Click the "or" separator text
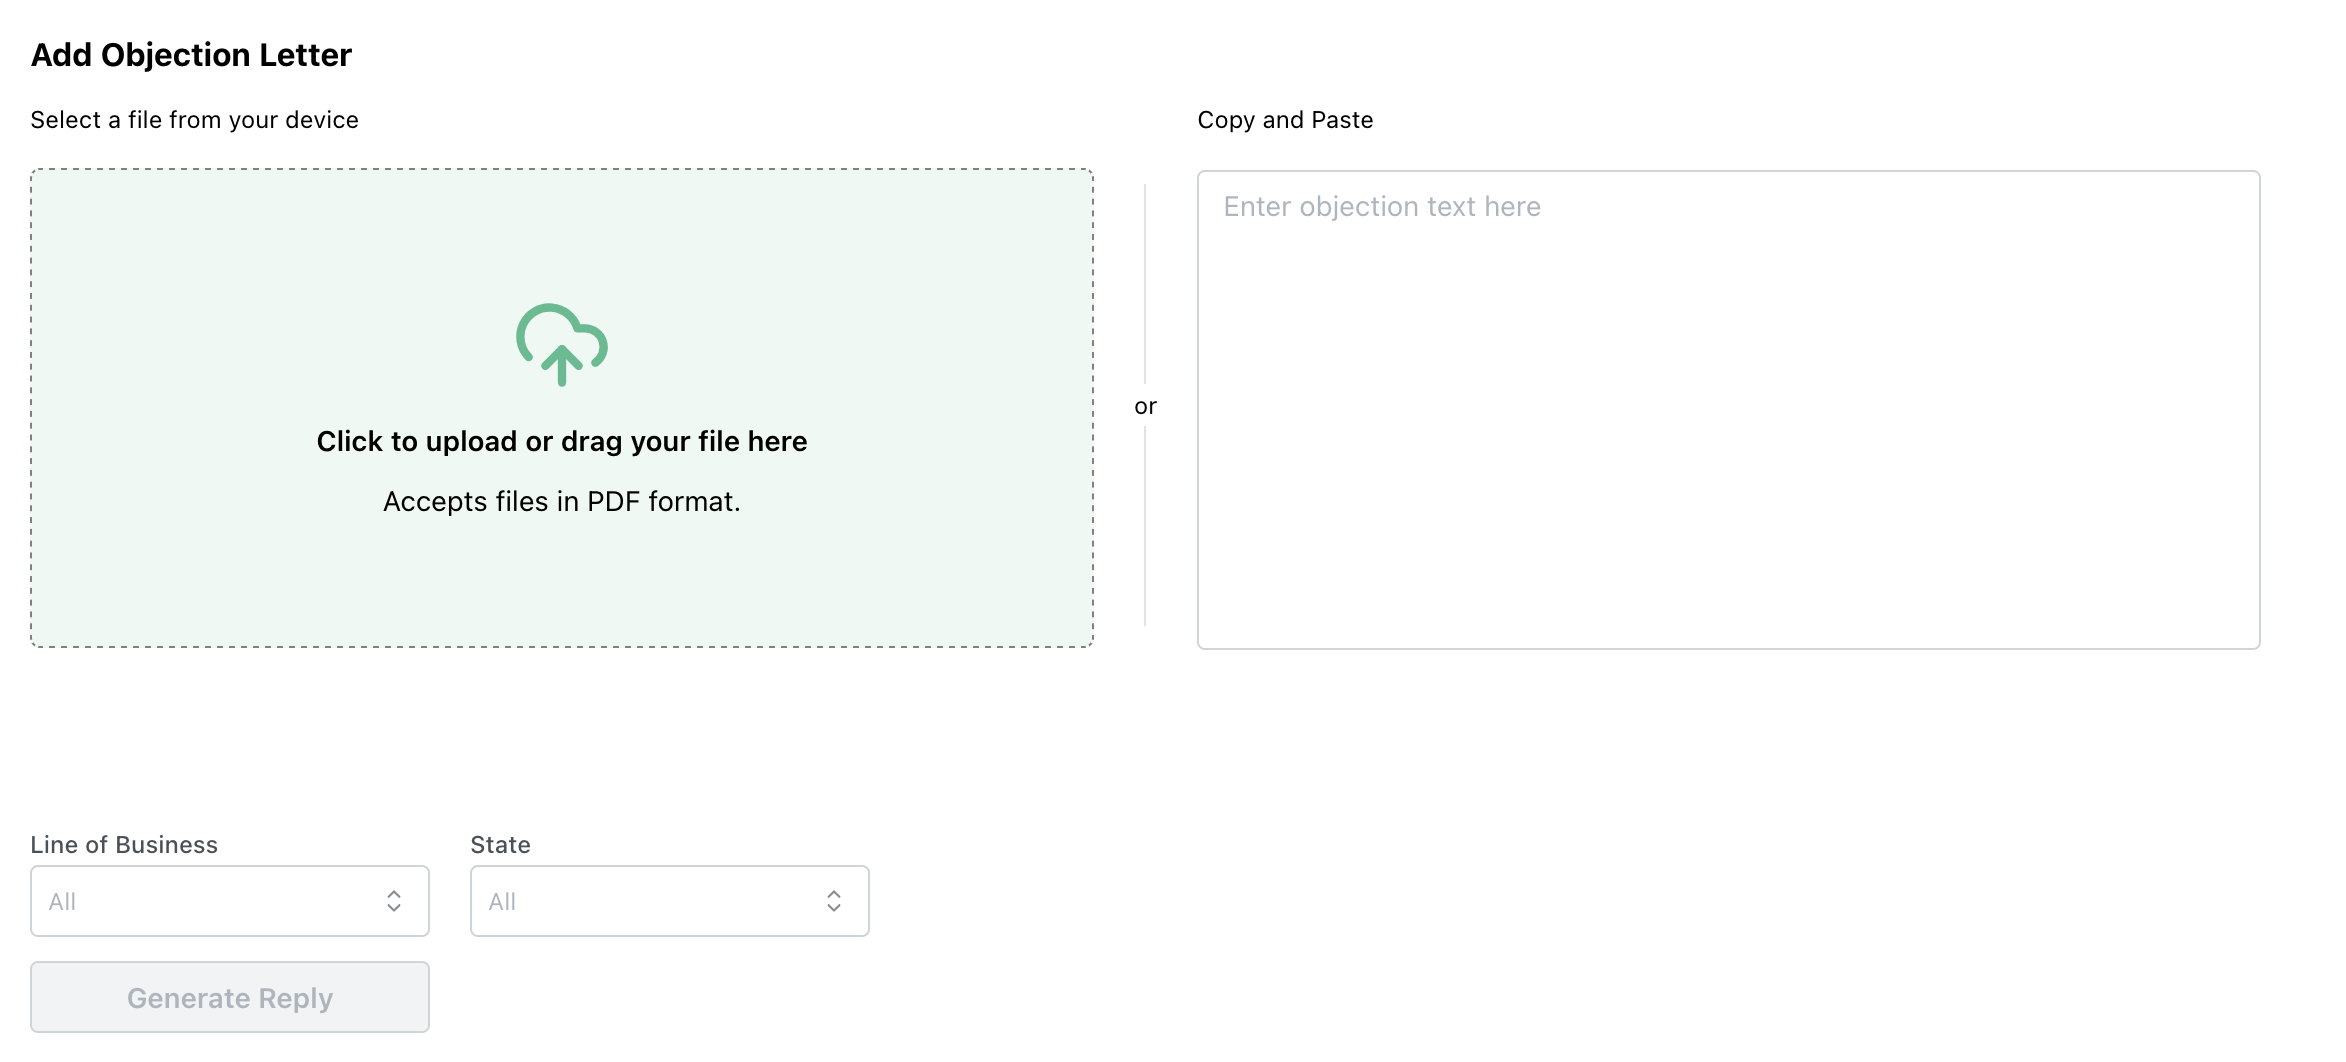Image resolution: width=2346 pixels, height=1062 pixels. (1145, 406)
